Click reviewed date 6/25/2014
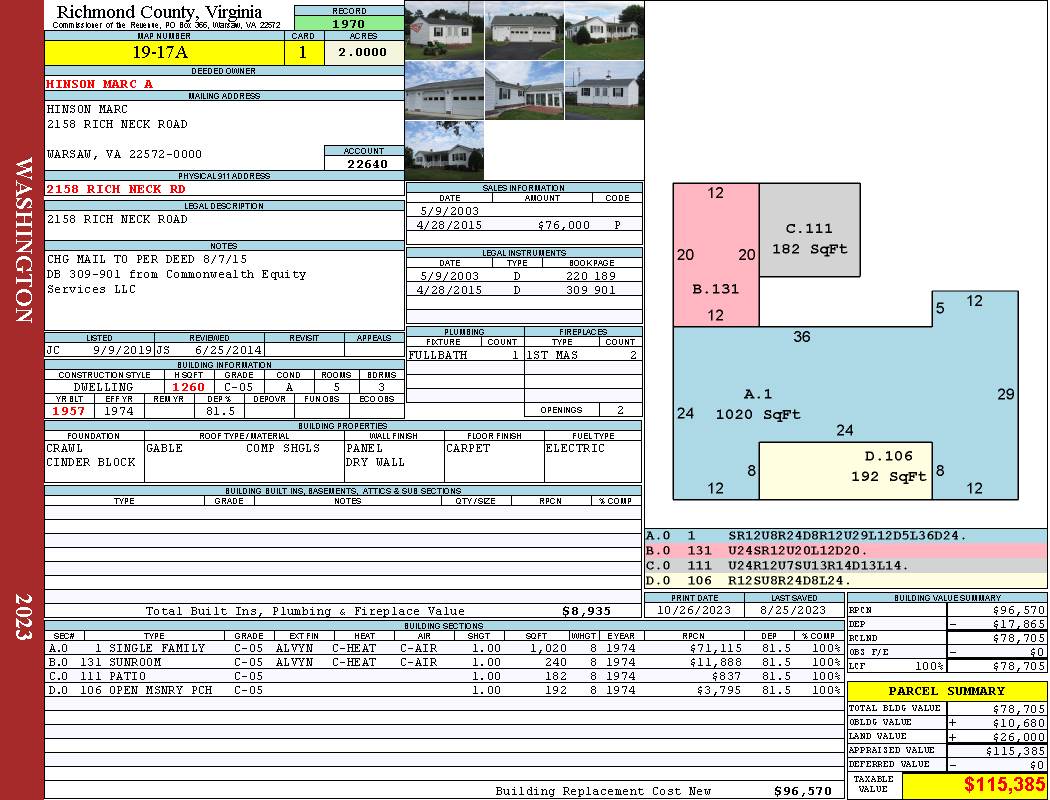Viewport: 1050px width, 800px height. pyautogui.click(x=228, y=349)
